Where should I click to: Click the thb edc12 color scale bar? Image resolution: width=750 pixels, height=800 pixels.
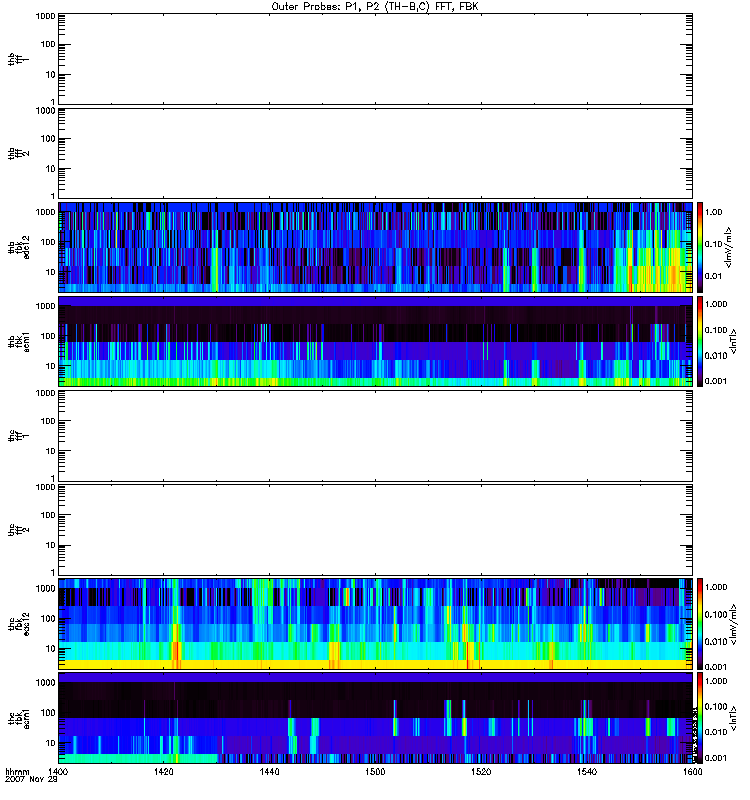(x=701, y=247)
